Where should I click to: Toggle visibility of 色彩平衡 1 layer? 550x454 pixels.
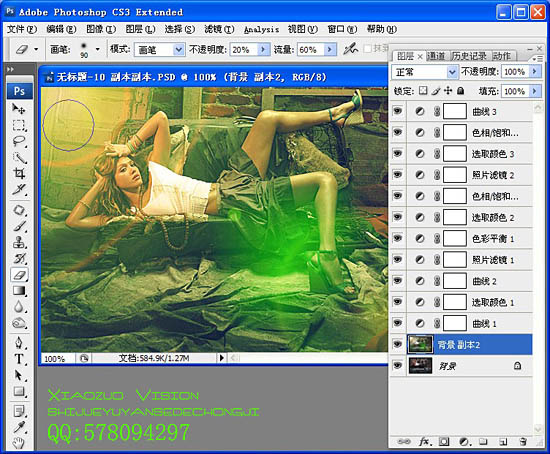pyautogui.click(x=397, y=239)
